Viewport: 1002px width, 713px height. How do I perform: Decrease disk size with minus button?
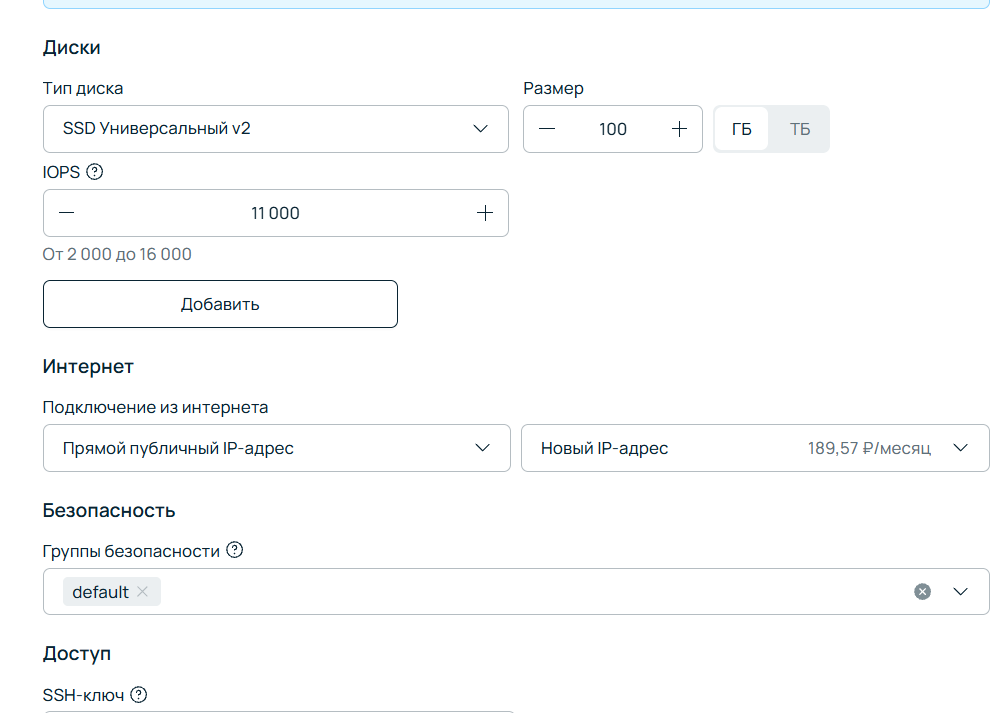click(x=547, y=129)
